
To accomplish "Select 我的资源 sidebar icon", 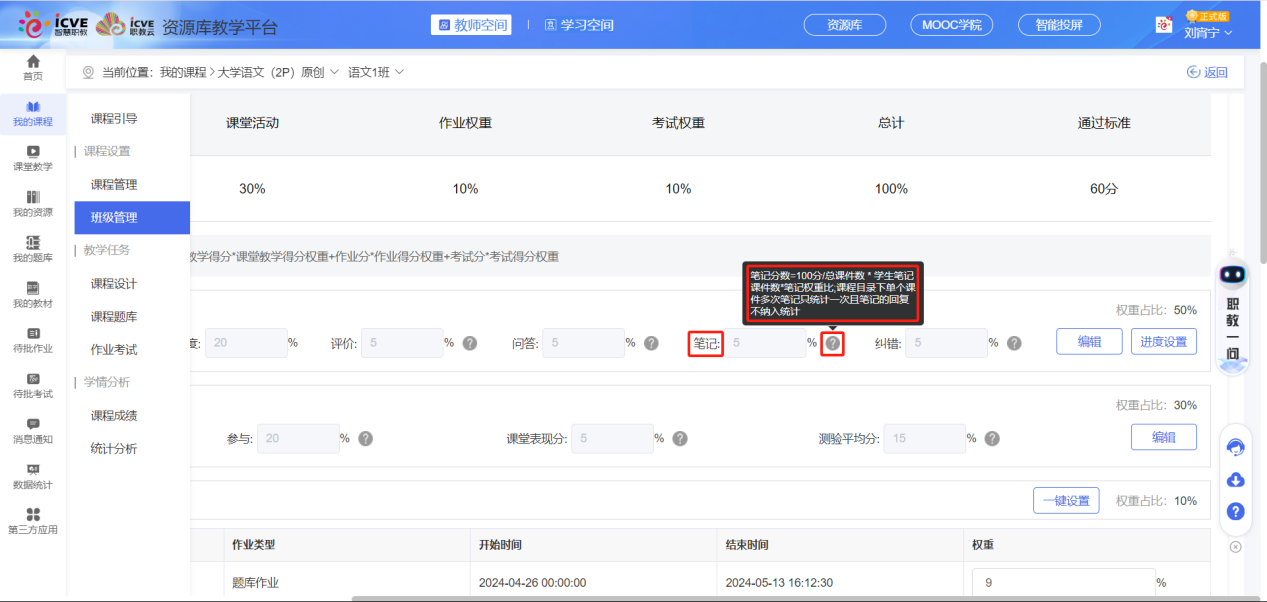I will tap(33, 205).
